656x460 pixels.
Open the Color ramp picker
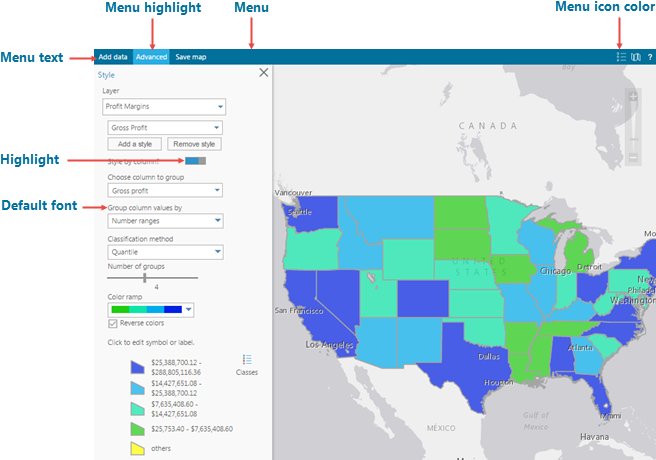pyautogui.click(x=164, y=310)
